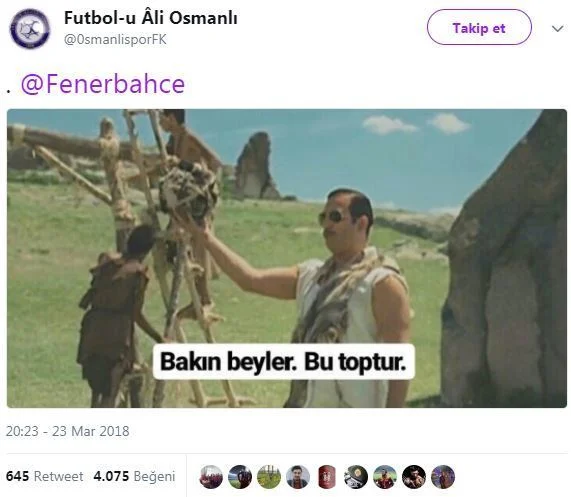View the 645 Retweet list
This screenshot has height=497, width=571.
[x=45, y=476]
